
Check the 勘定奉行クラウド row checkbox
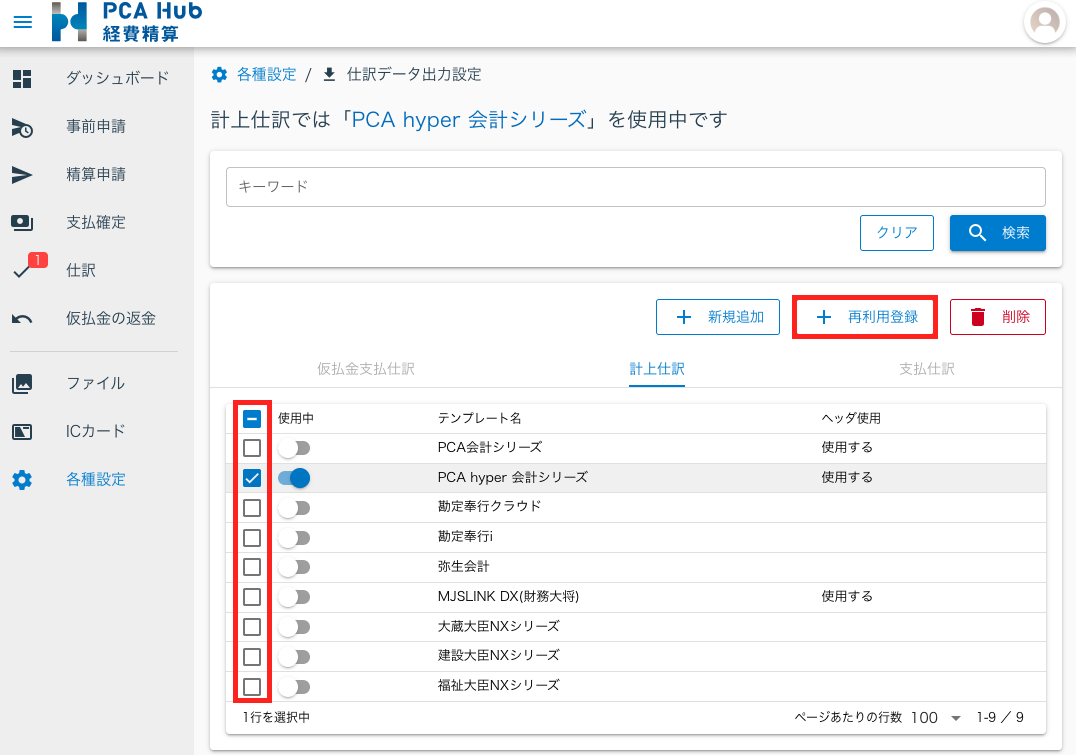(252, 508)
